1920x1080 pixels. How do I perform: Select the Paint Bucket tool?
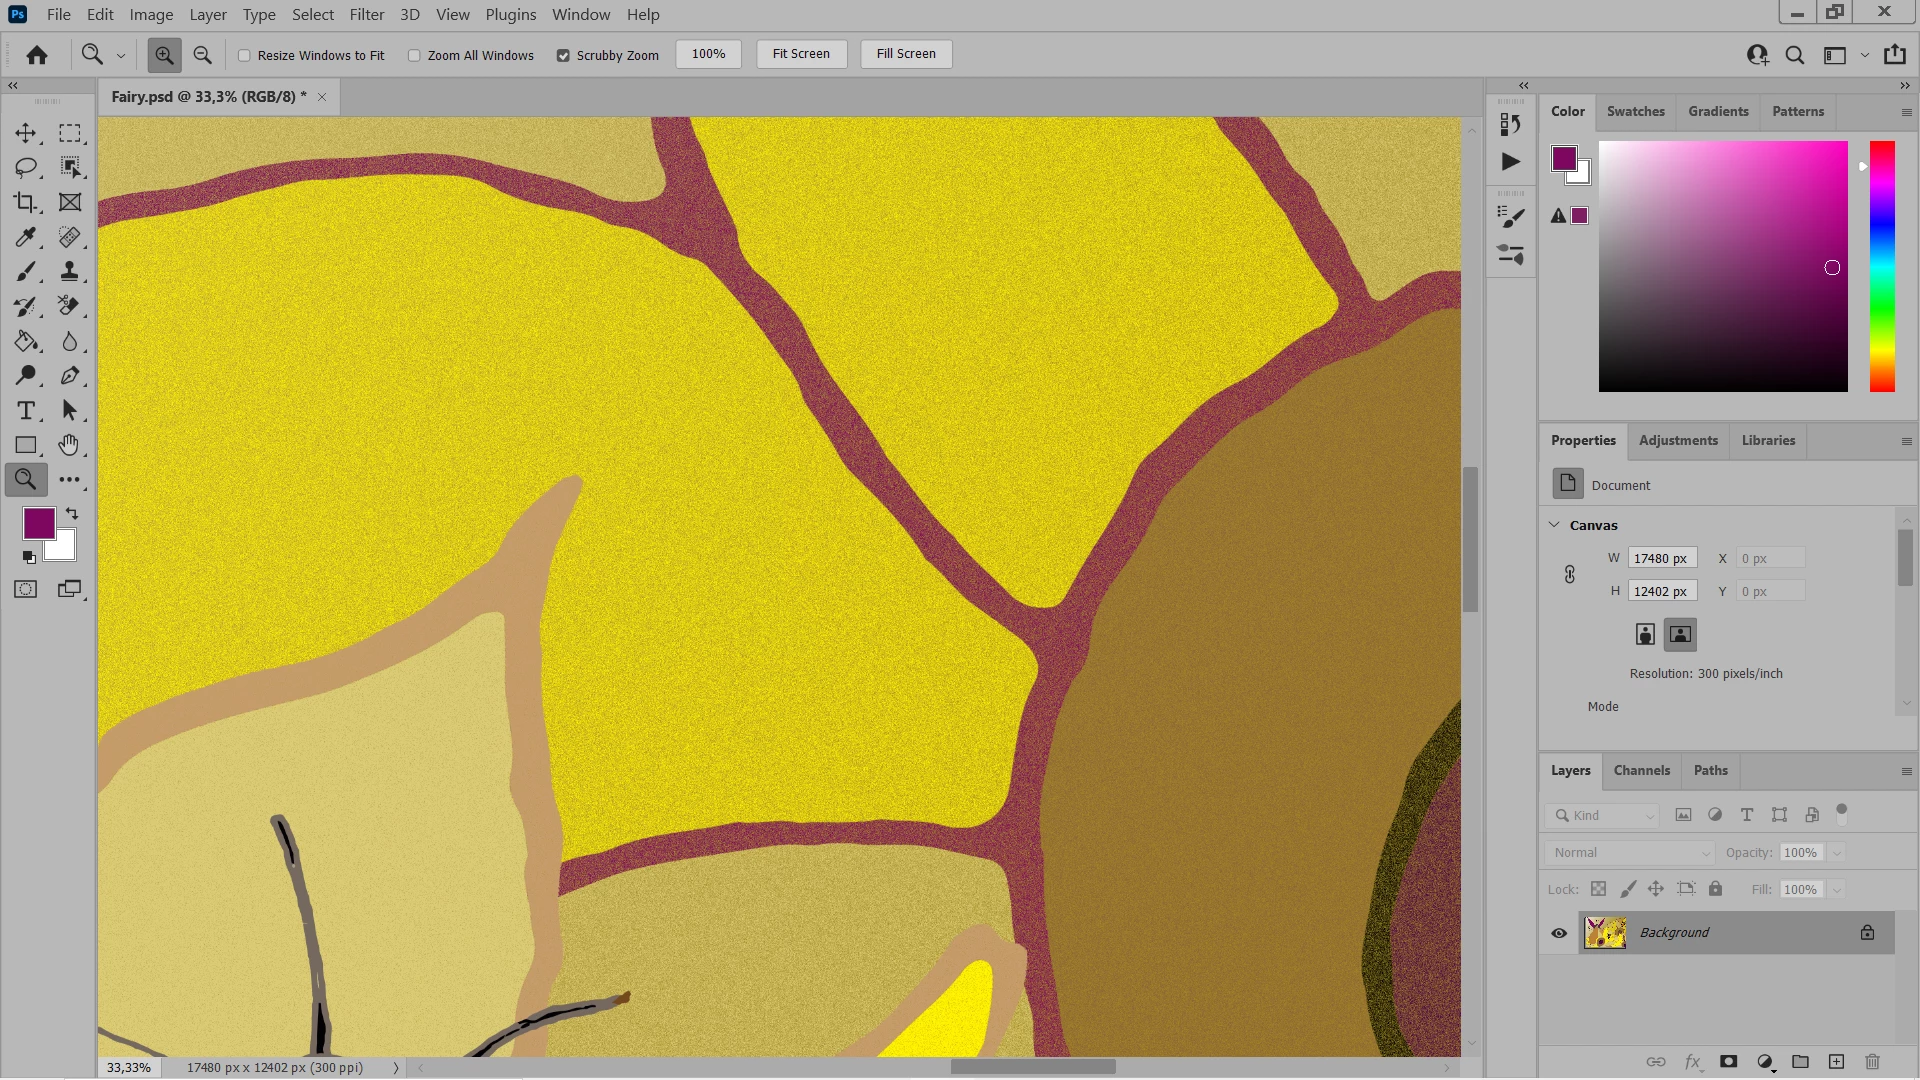tap(26, 341)
